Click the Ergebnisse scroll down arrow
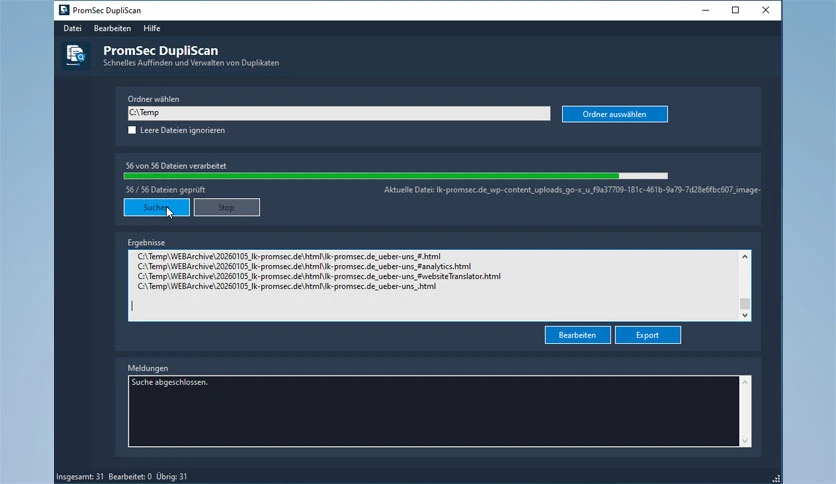836x484 pixels. click(x=745, y=315)
